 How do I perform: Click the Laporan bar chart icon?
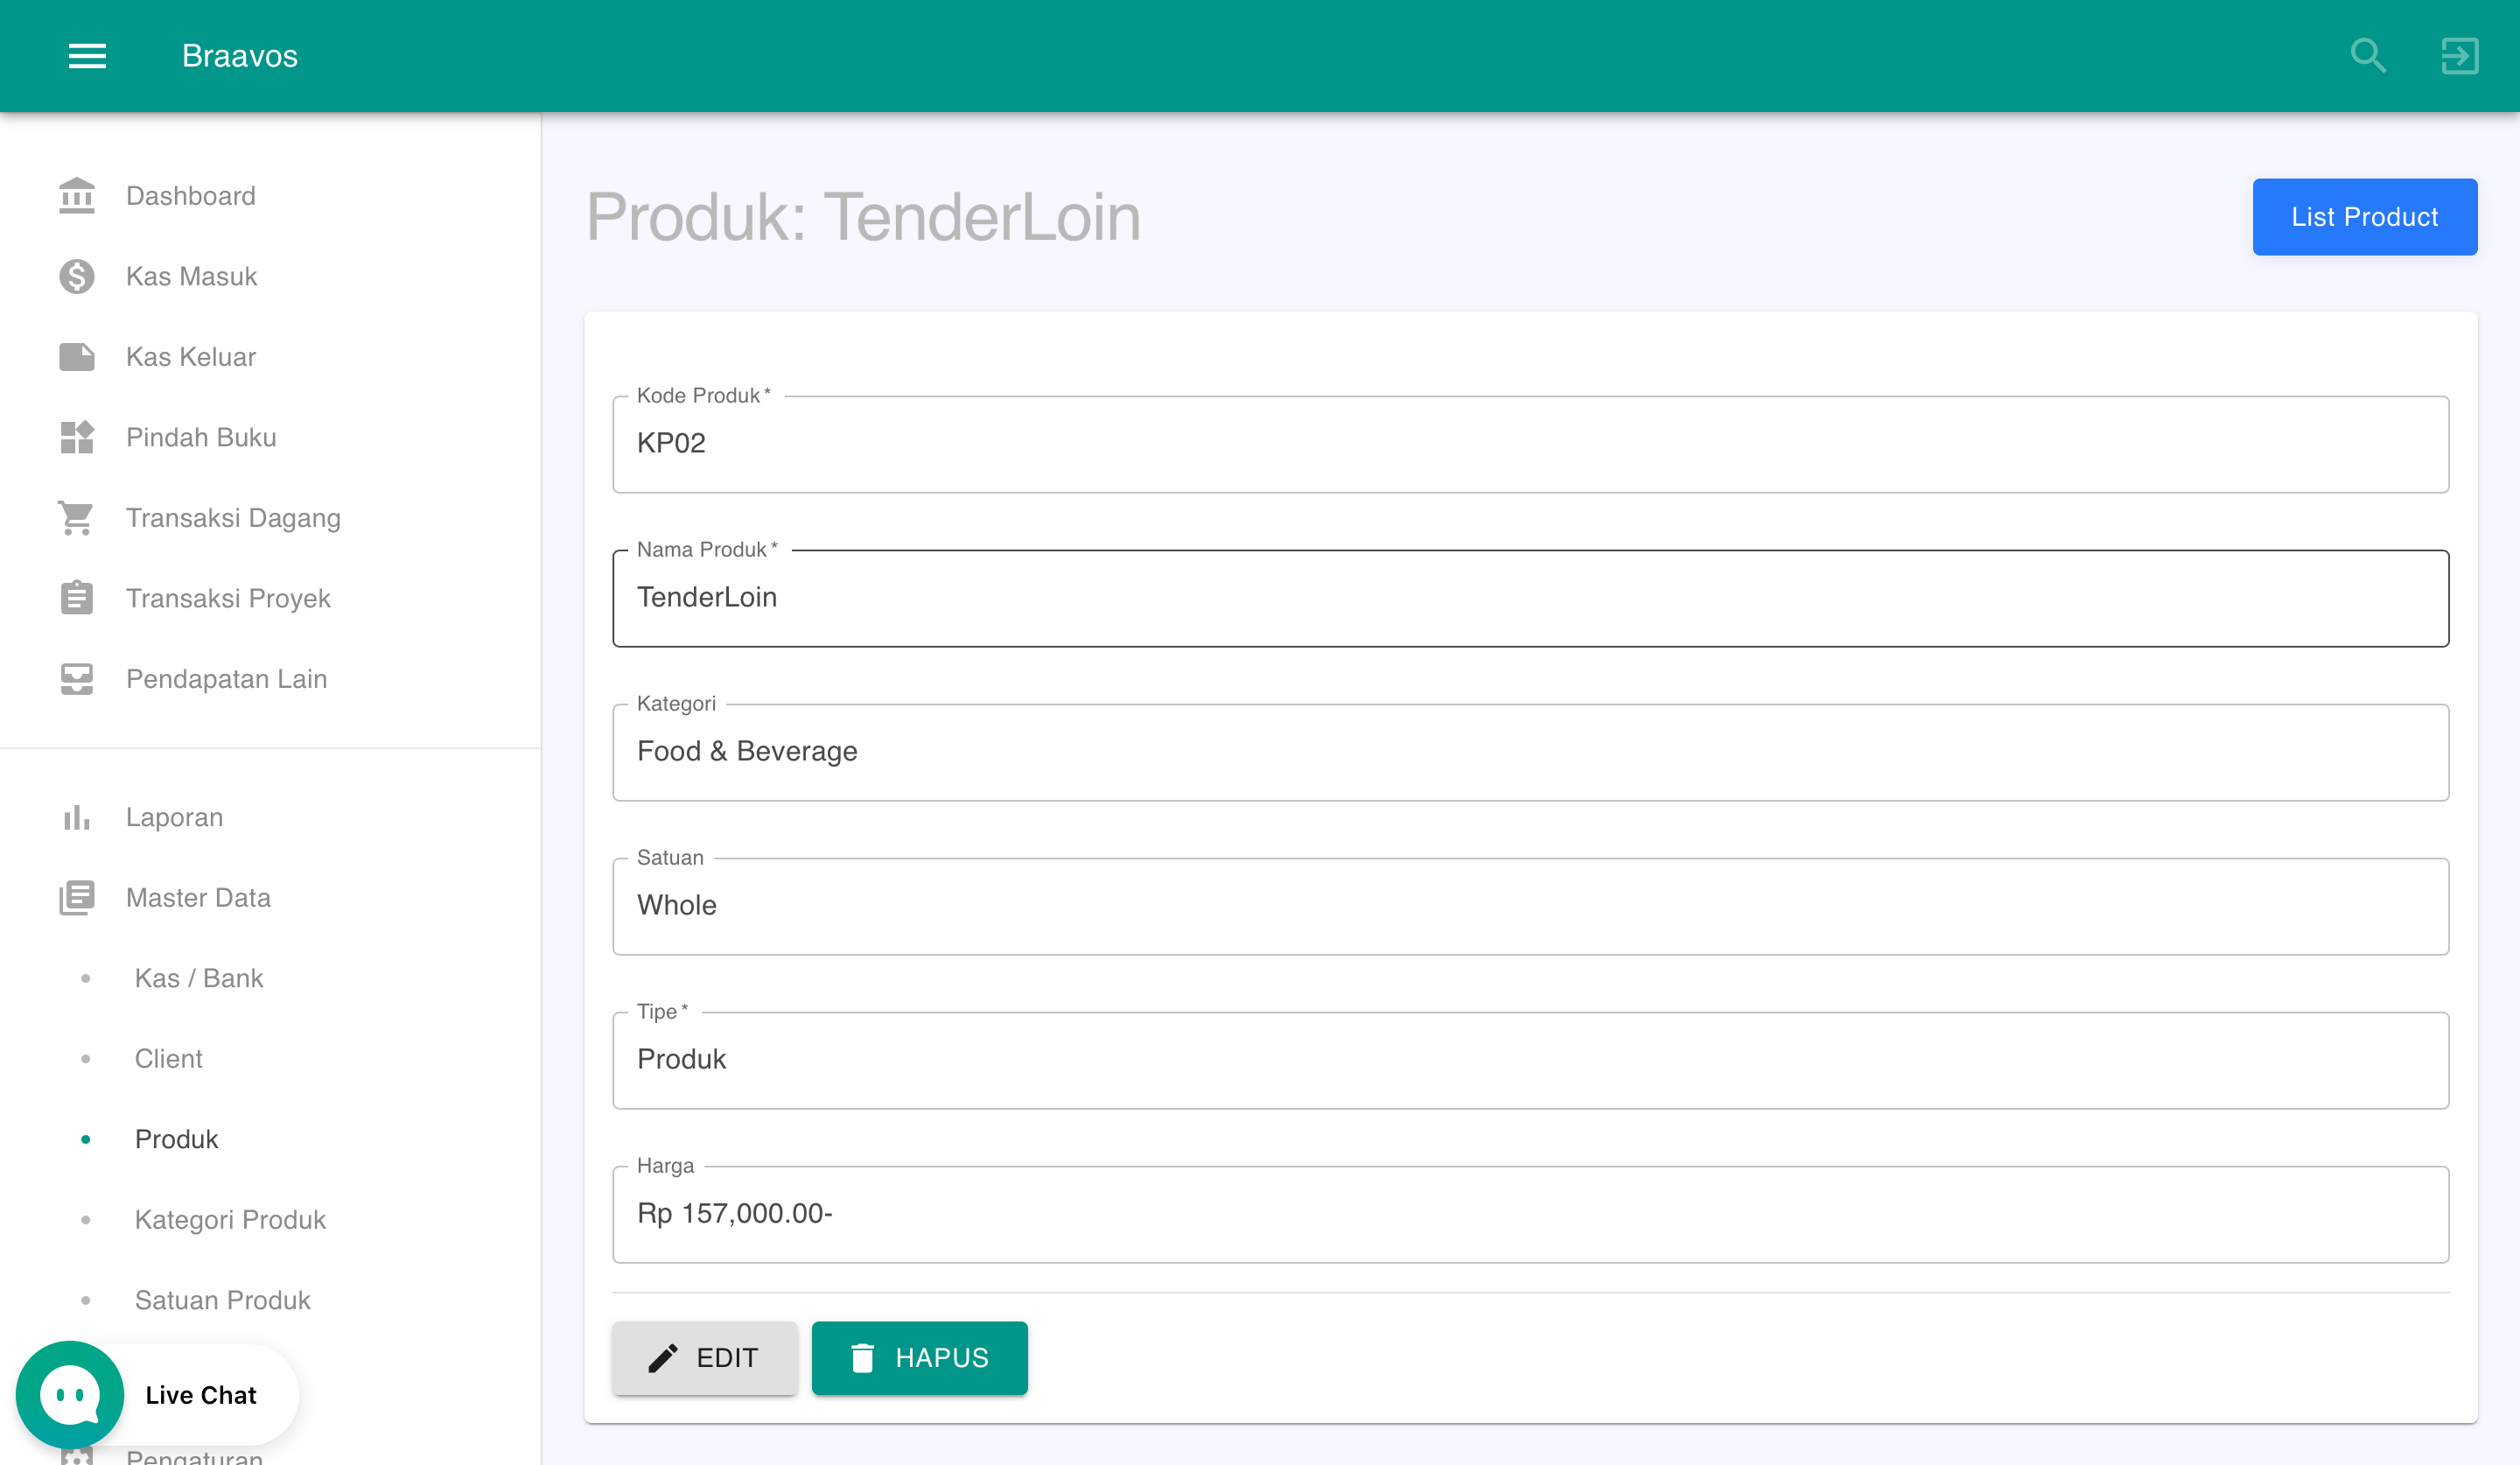click(77, 817)
